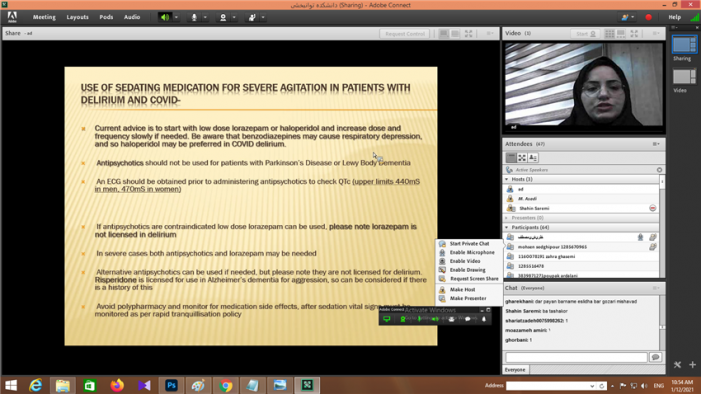Choose Start Private Chat from context menu
Image resolution: width=701 pixels, height=394 pixels.
[468, 244]
